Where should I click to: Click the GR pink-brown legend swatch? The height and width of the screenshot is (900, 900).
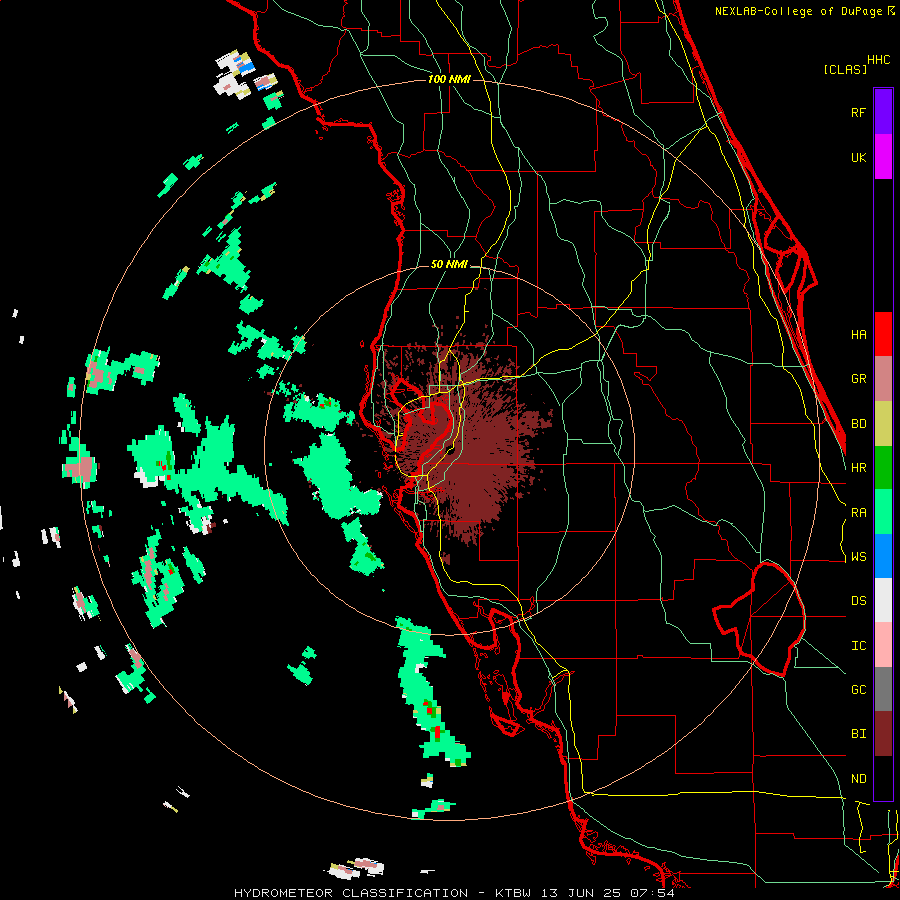883,378
